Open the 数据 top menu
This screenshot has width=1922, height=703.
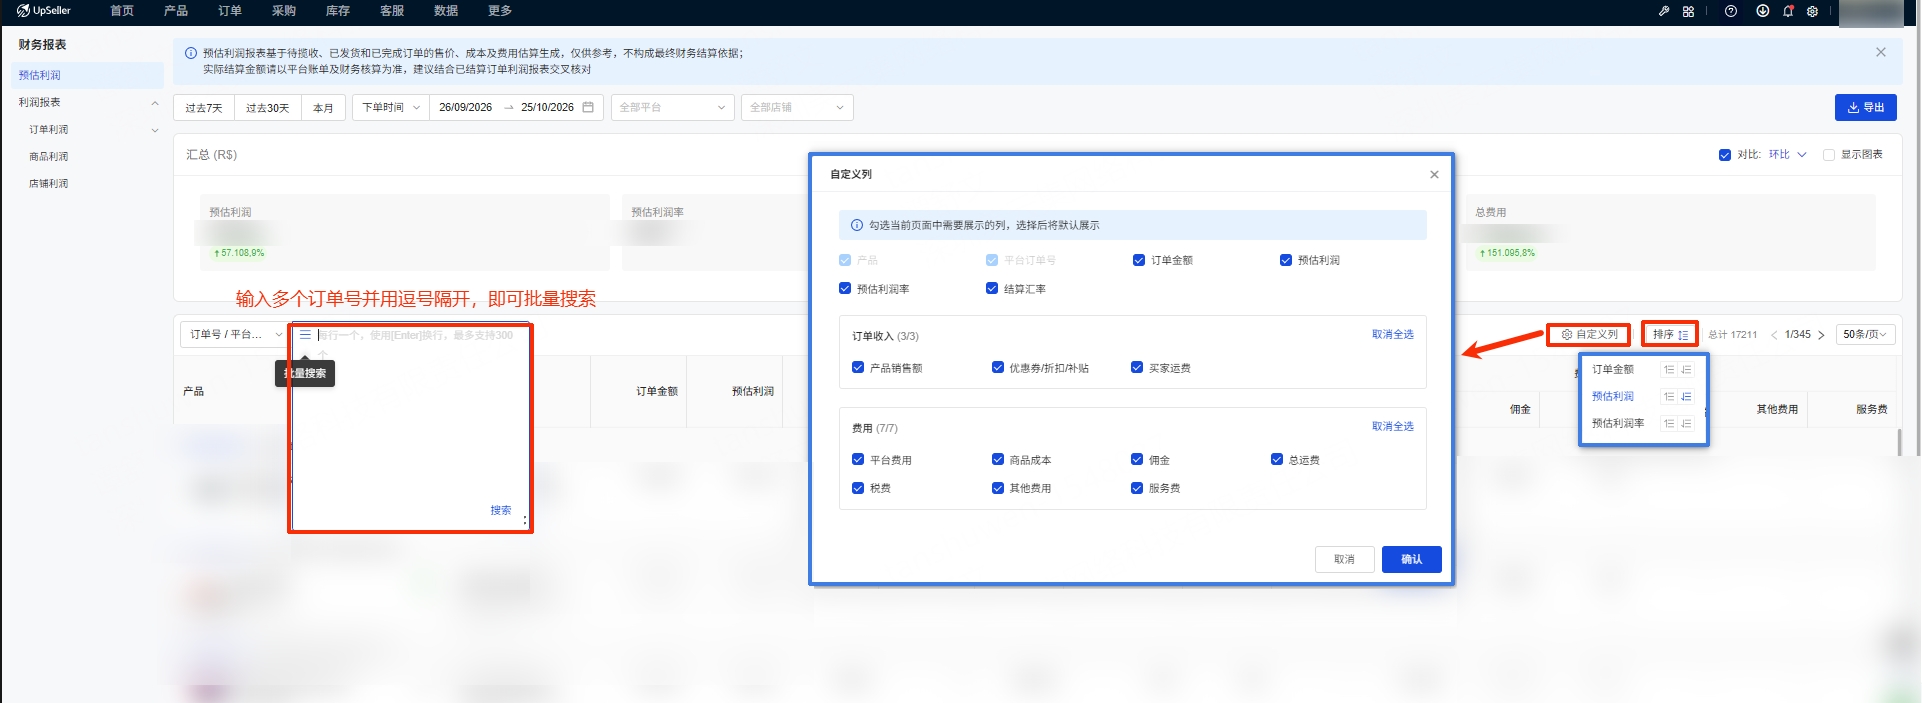click(x=446, y=11)
